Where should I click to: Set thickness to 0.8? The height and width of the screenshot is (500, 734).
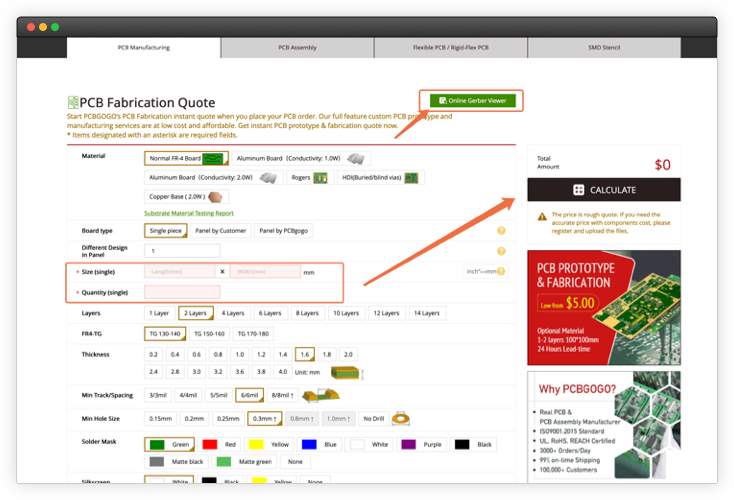[218, 354]
